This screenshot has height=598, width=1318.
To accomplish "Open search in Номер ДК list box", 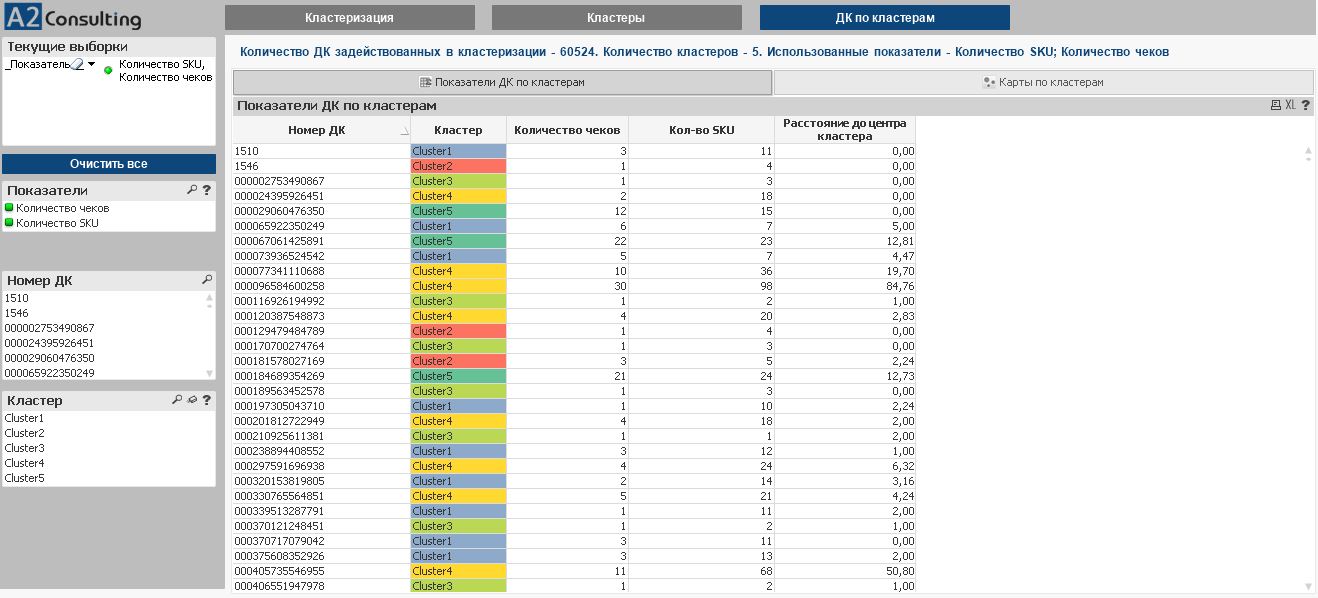I will [207, 280].
